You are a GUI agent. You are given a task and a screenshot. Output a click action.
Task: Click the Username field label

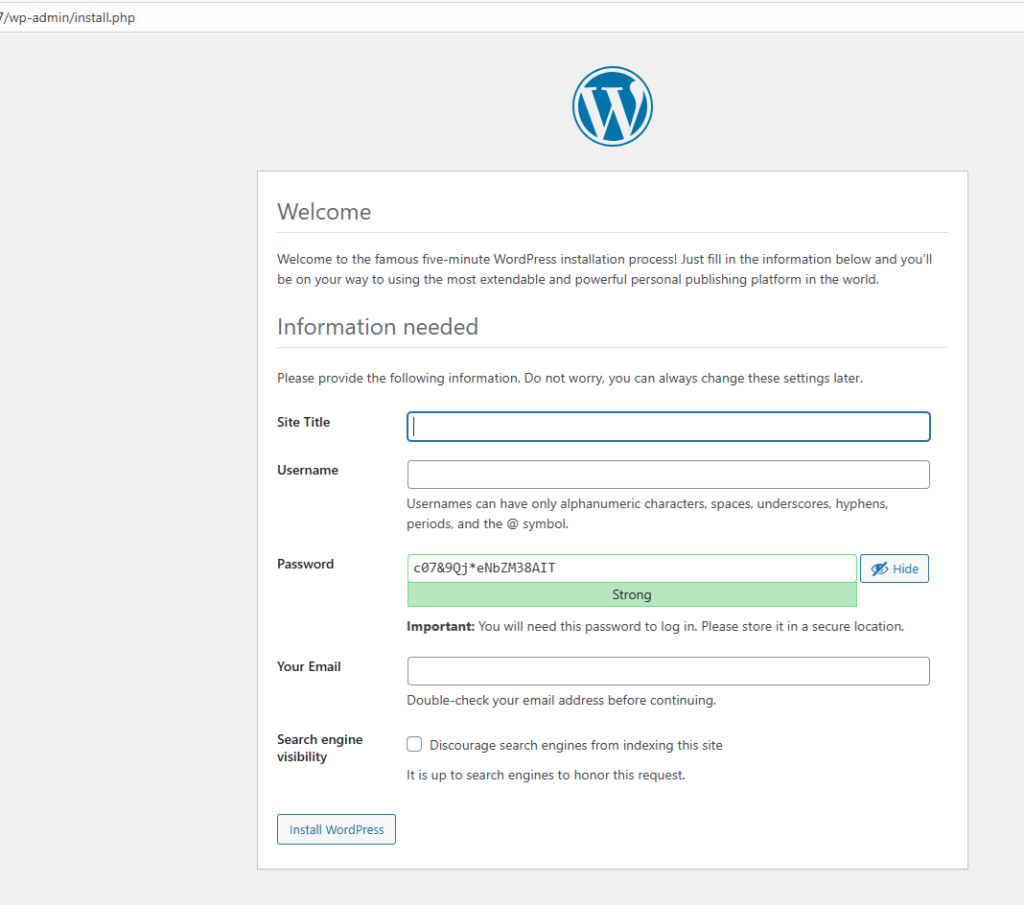[x=307, y=470]
